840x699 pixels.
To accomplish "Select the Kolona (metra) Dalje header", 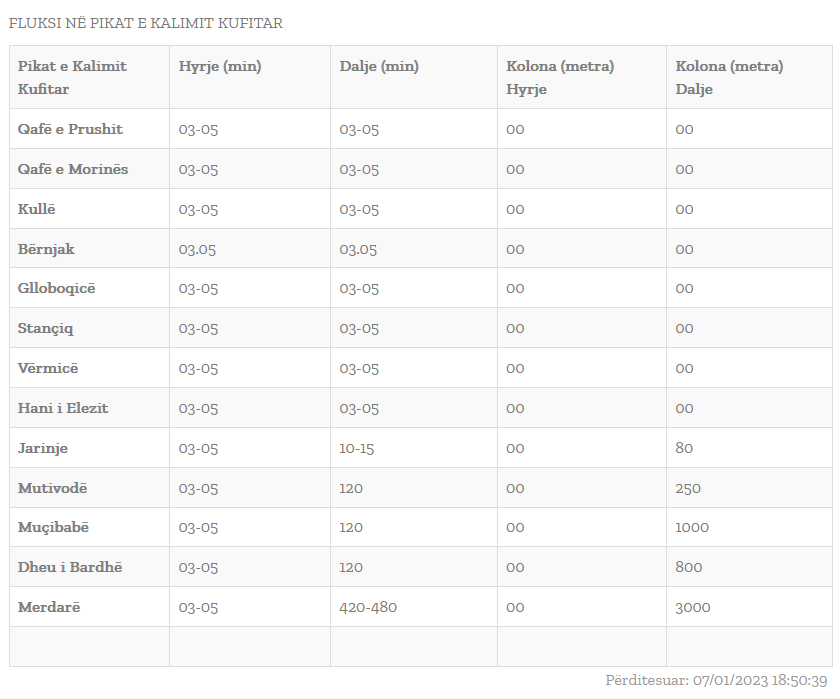I will (x=729, y=77).
